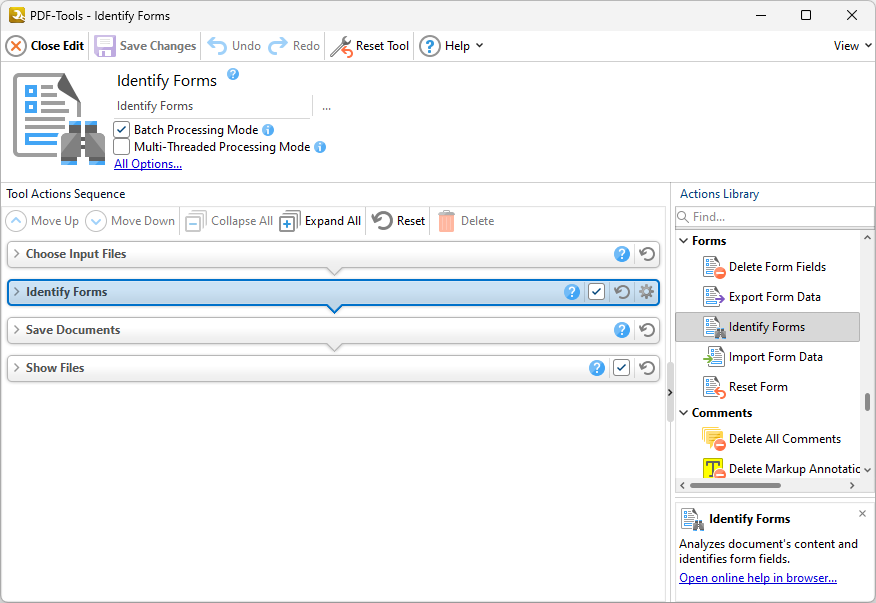Viewport: 876px width, 603px height.
Task: Click the large Identify Forms tool icon
Action: (x=59, y=119)
